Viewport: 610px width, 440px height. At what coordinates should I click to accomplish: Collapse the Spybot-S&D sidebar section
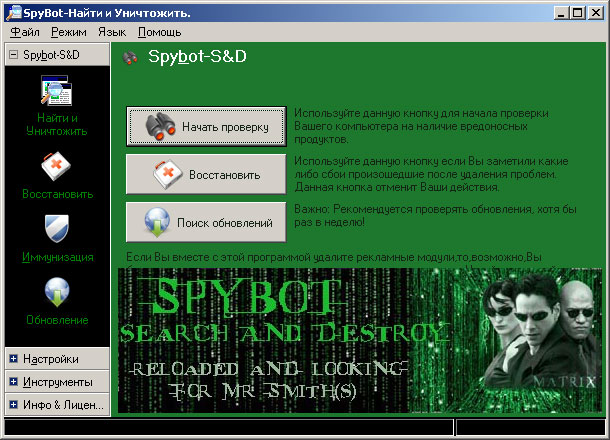[x=14, y=54]
